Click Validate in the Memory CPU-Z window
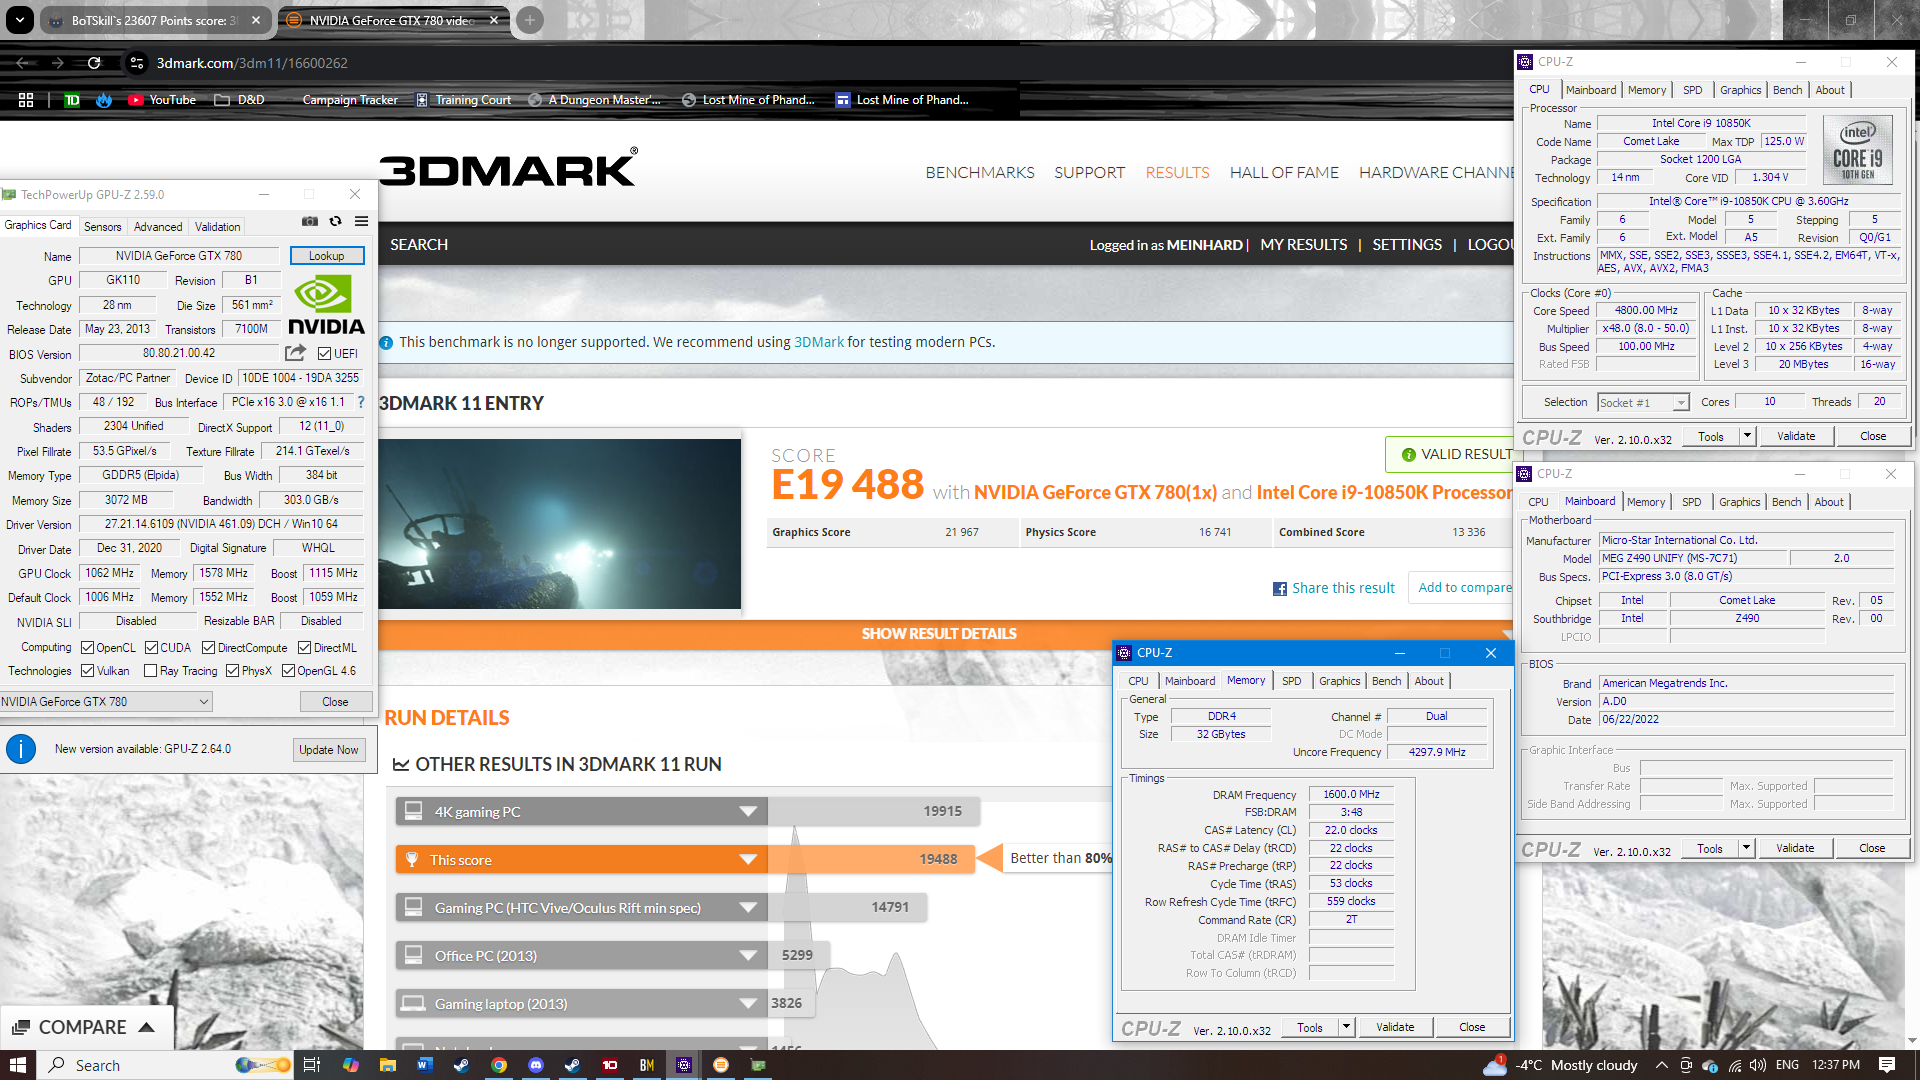 (1394, 1027)
